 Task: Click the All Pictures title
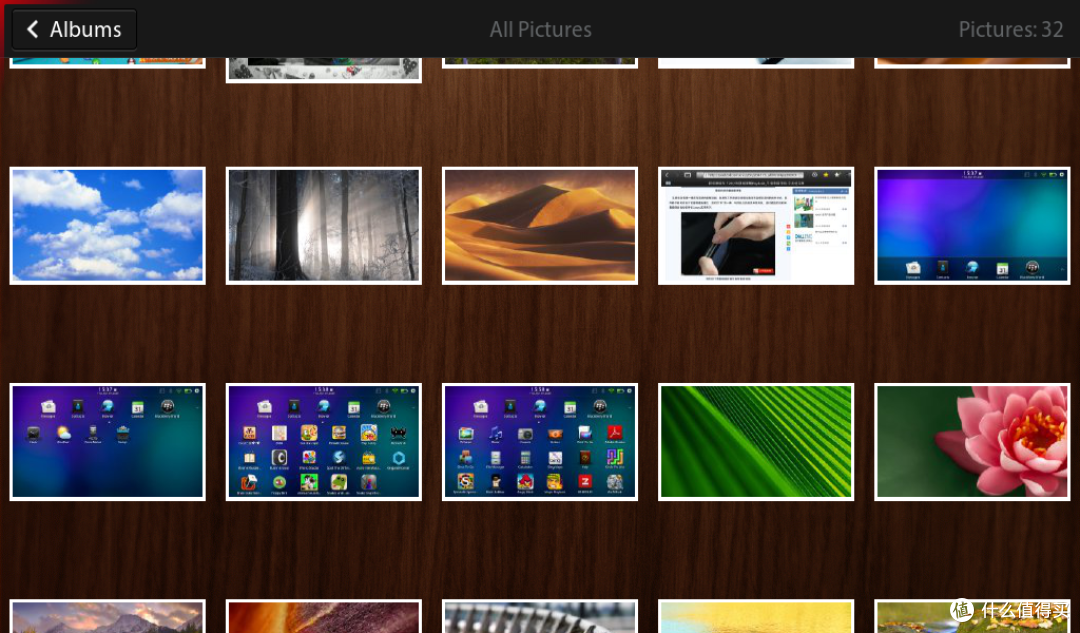[541, 29]
